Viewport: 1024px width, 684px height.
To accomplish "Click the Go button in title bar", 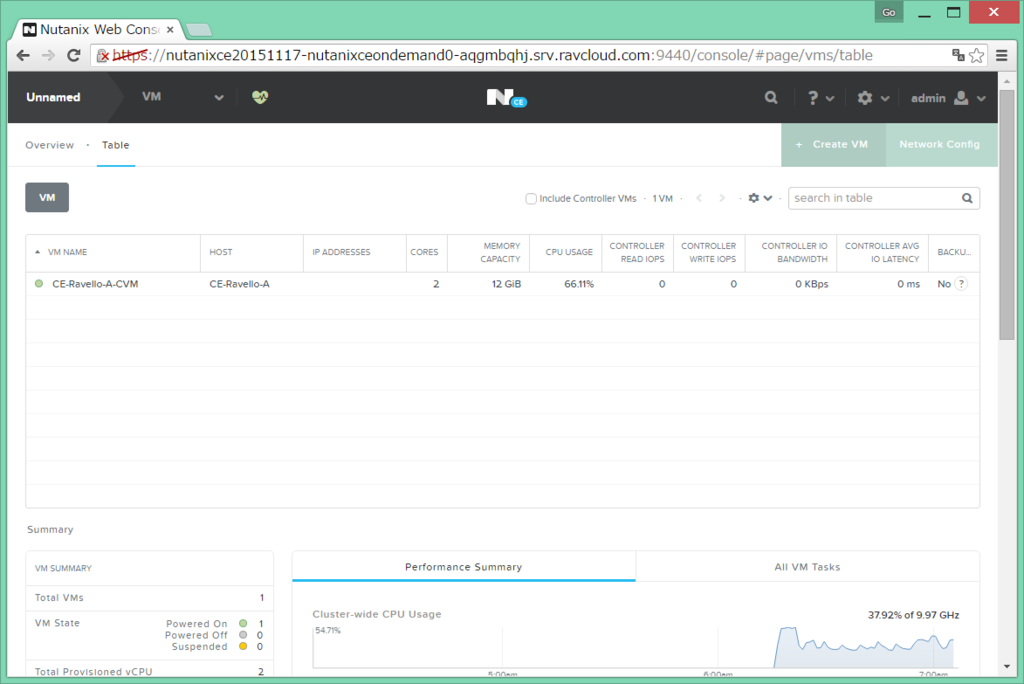I will coord(889,12).
